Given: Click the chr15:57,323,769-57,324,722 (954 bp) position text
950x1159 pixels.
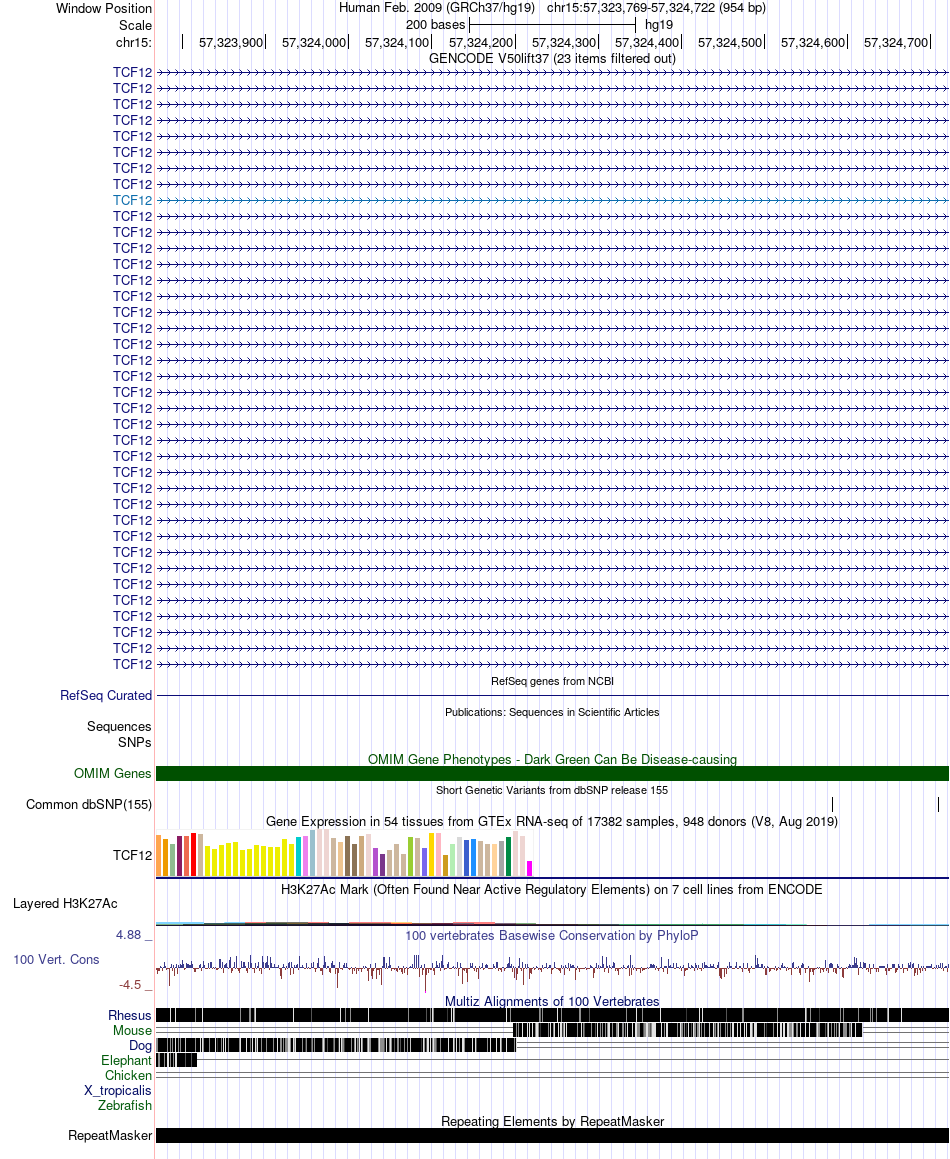Looking at the screenshot, I should click(656, 7).
